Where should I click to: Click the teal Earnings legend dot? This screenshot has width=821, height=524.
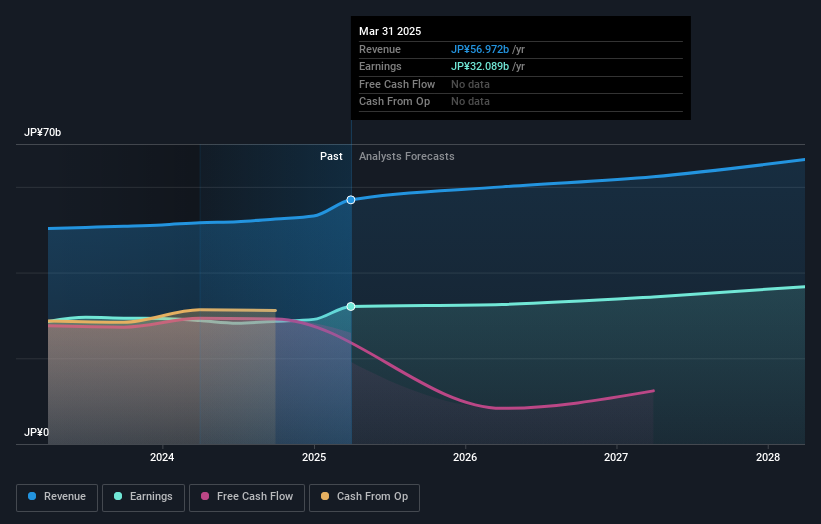pos(118,496)
